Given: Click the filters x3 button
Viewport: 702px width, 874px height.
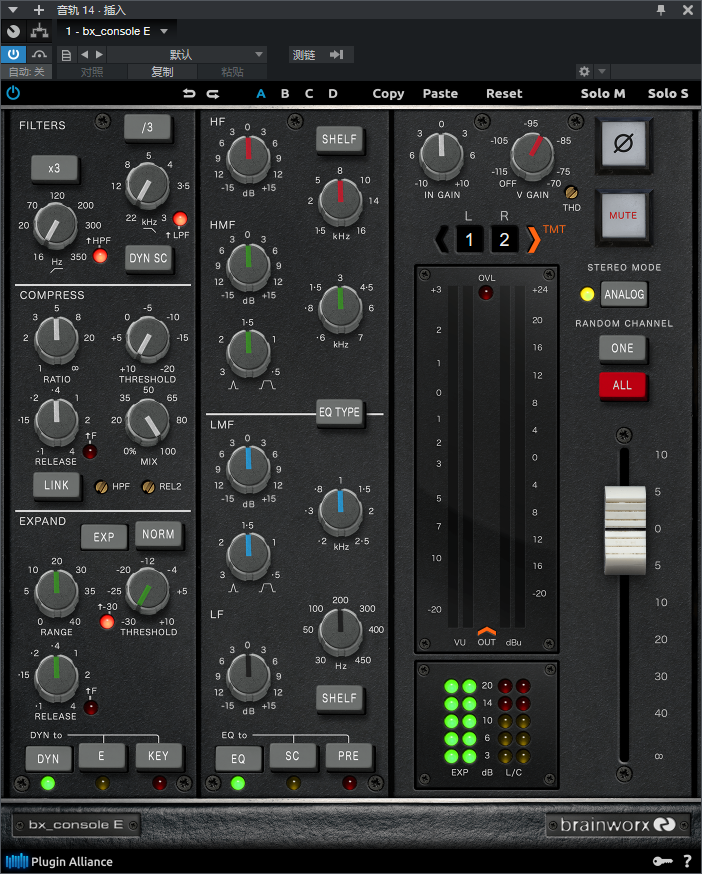Looking at the screenshot, I should (x=54, y=168).
